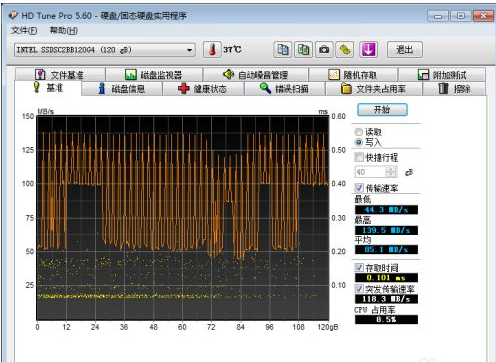Click the 开始 start button
496x362 pixels.
pyautogui.click(x=382, y=110)
